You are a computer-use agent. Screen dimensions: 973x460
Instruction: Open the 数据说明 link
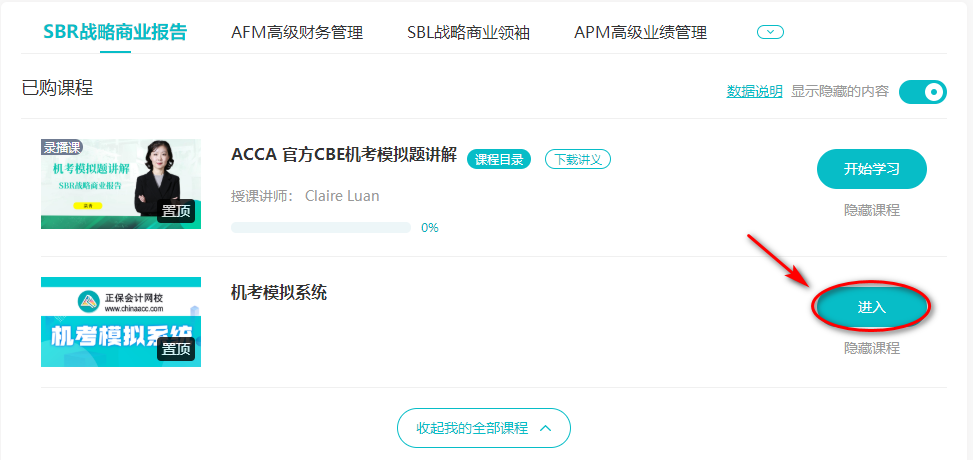[x=754, y=91]
